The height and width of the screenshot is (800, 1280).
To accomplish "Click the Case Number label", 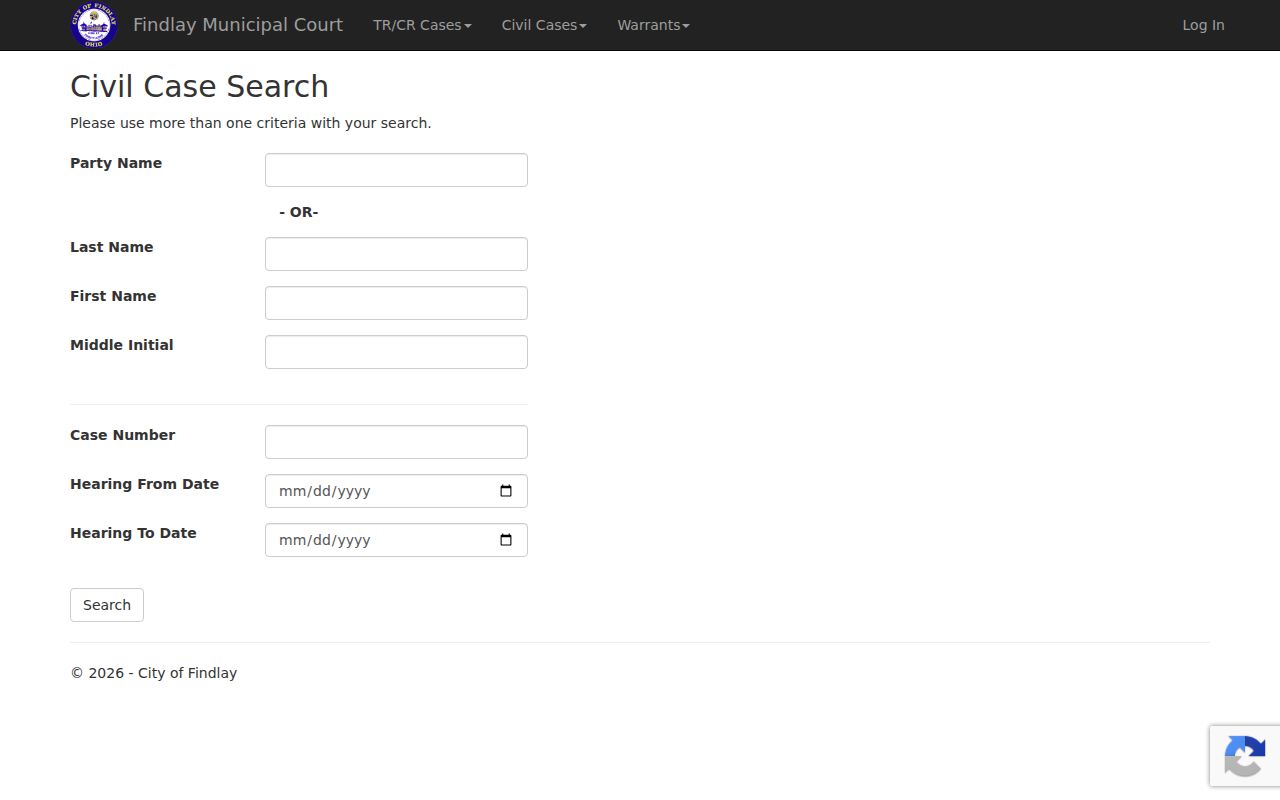I will [x=122, y=435].
